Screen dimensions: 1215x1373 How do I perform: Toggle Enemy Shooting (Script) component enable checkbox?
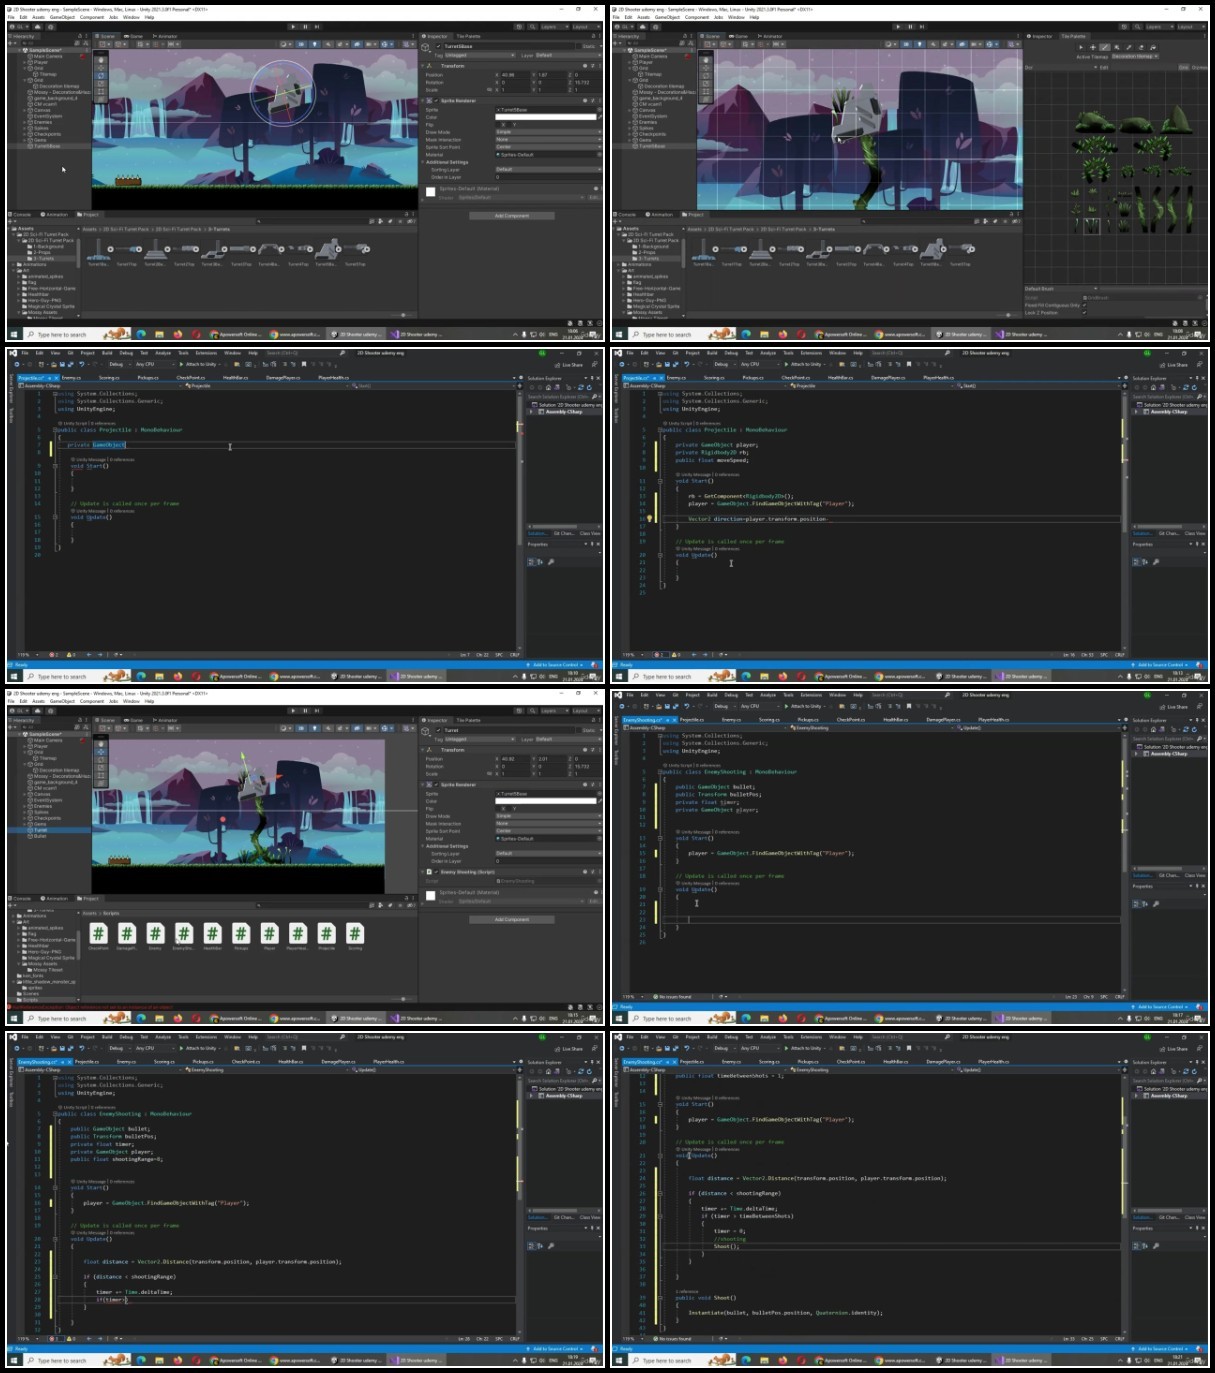436,872
